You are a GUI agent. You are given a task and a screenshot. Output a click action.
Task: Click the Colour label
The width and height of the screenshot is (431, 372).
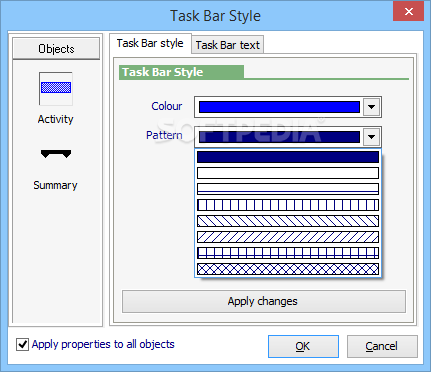coord(167,106)
